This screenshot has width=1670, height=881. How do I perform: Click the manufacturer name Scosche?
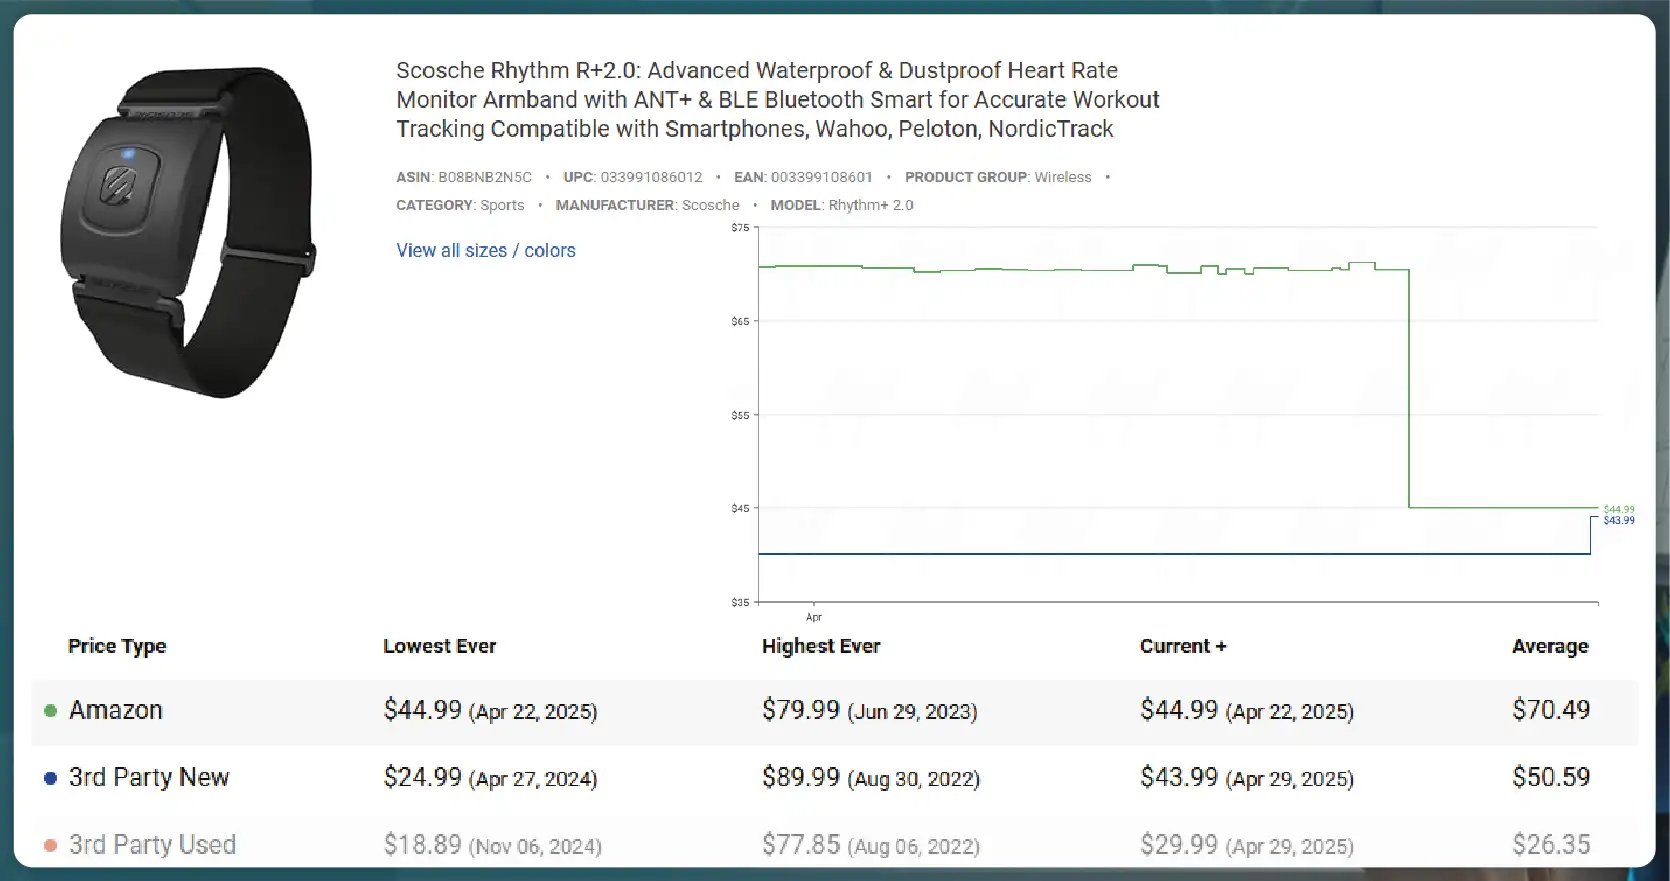click(x=710, y=205)
